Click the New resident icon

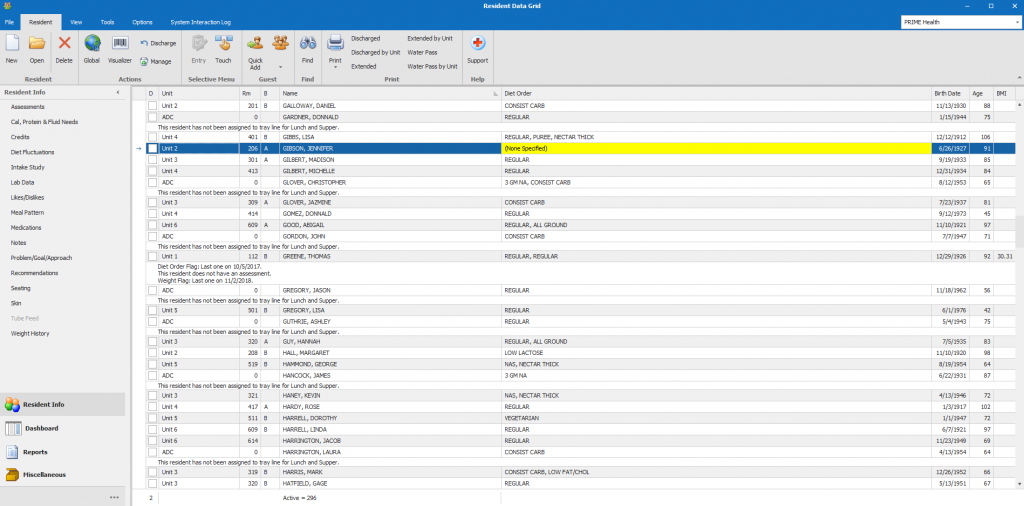click(12, 46)
